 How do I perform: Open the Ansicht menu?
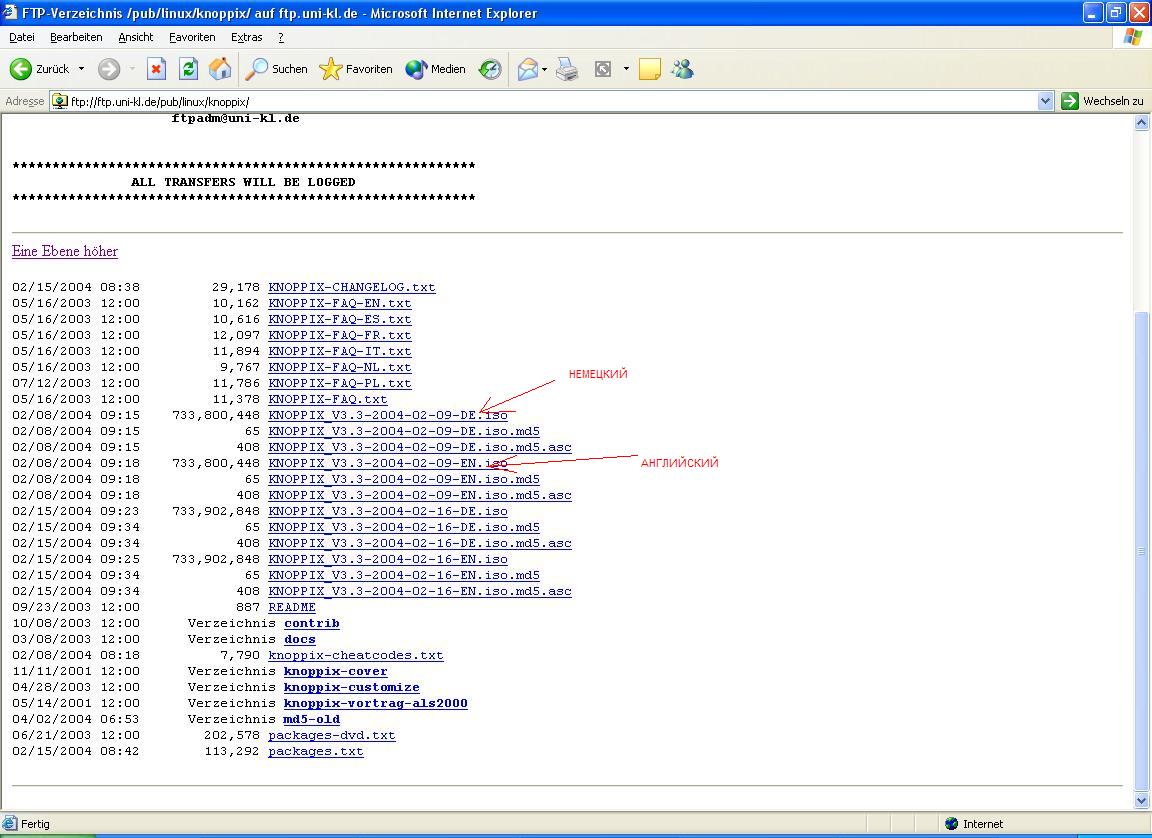pyautogui.click(x=136, y=37)
